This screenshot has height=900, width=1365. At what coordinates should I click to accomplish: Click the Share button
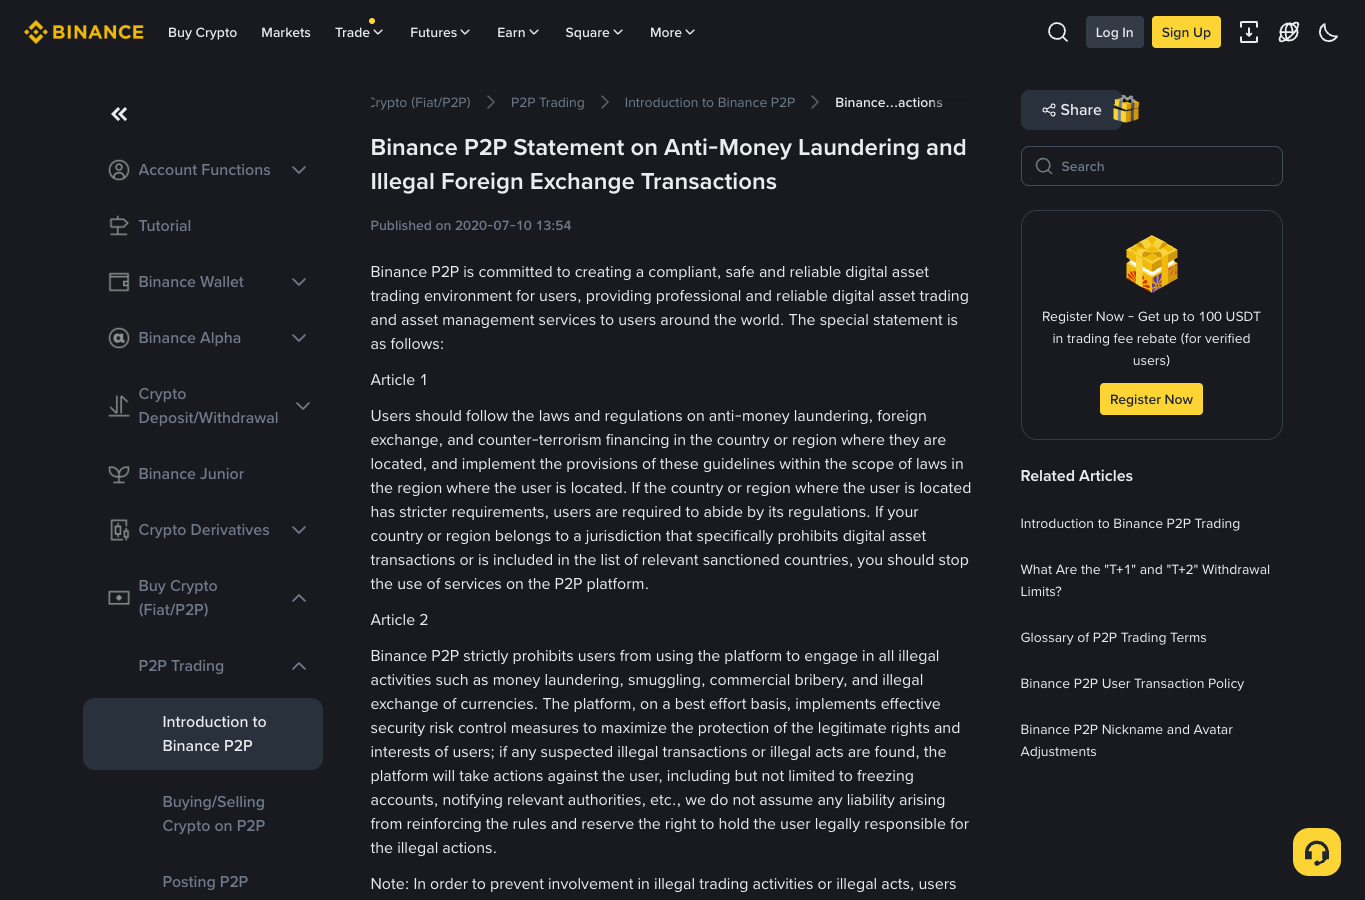[x=1071, y=110]
